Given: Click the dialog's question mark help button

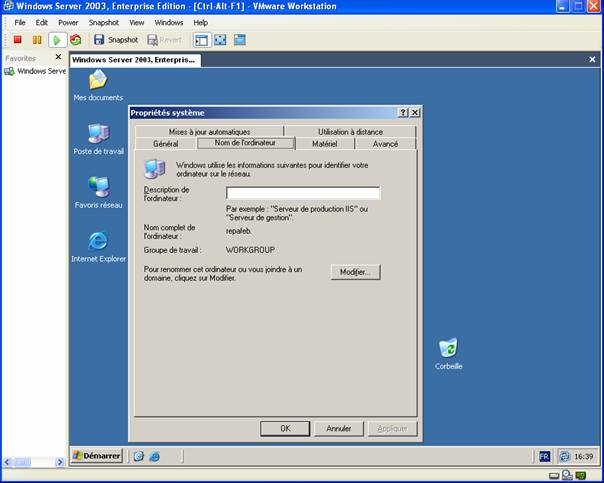Looking at the screenshot, I should coord(403,112).
